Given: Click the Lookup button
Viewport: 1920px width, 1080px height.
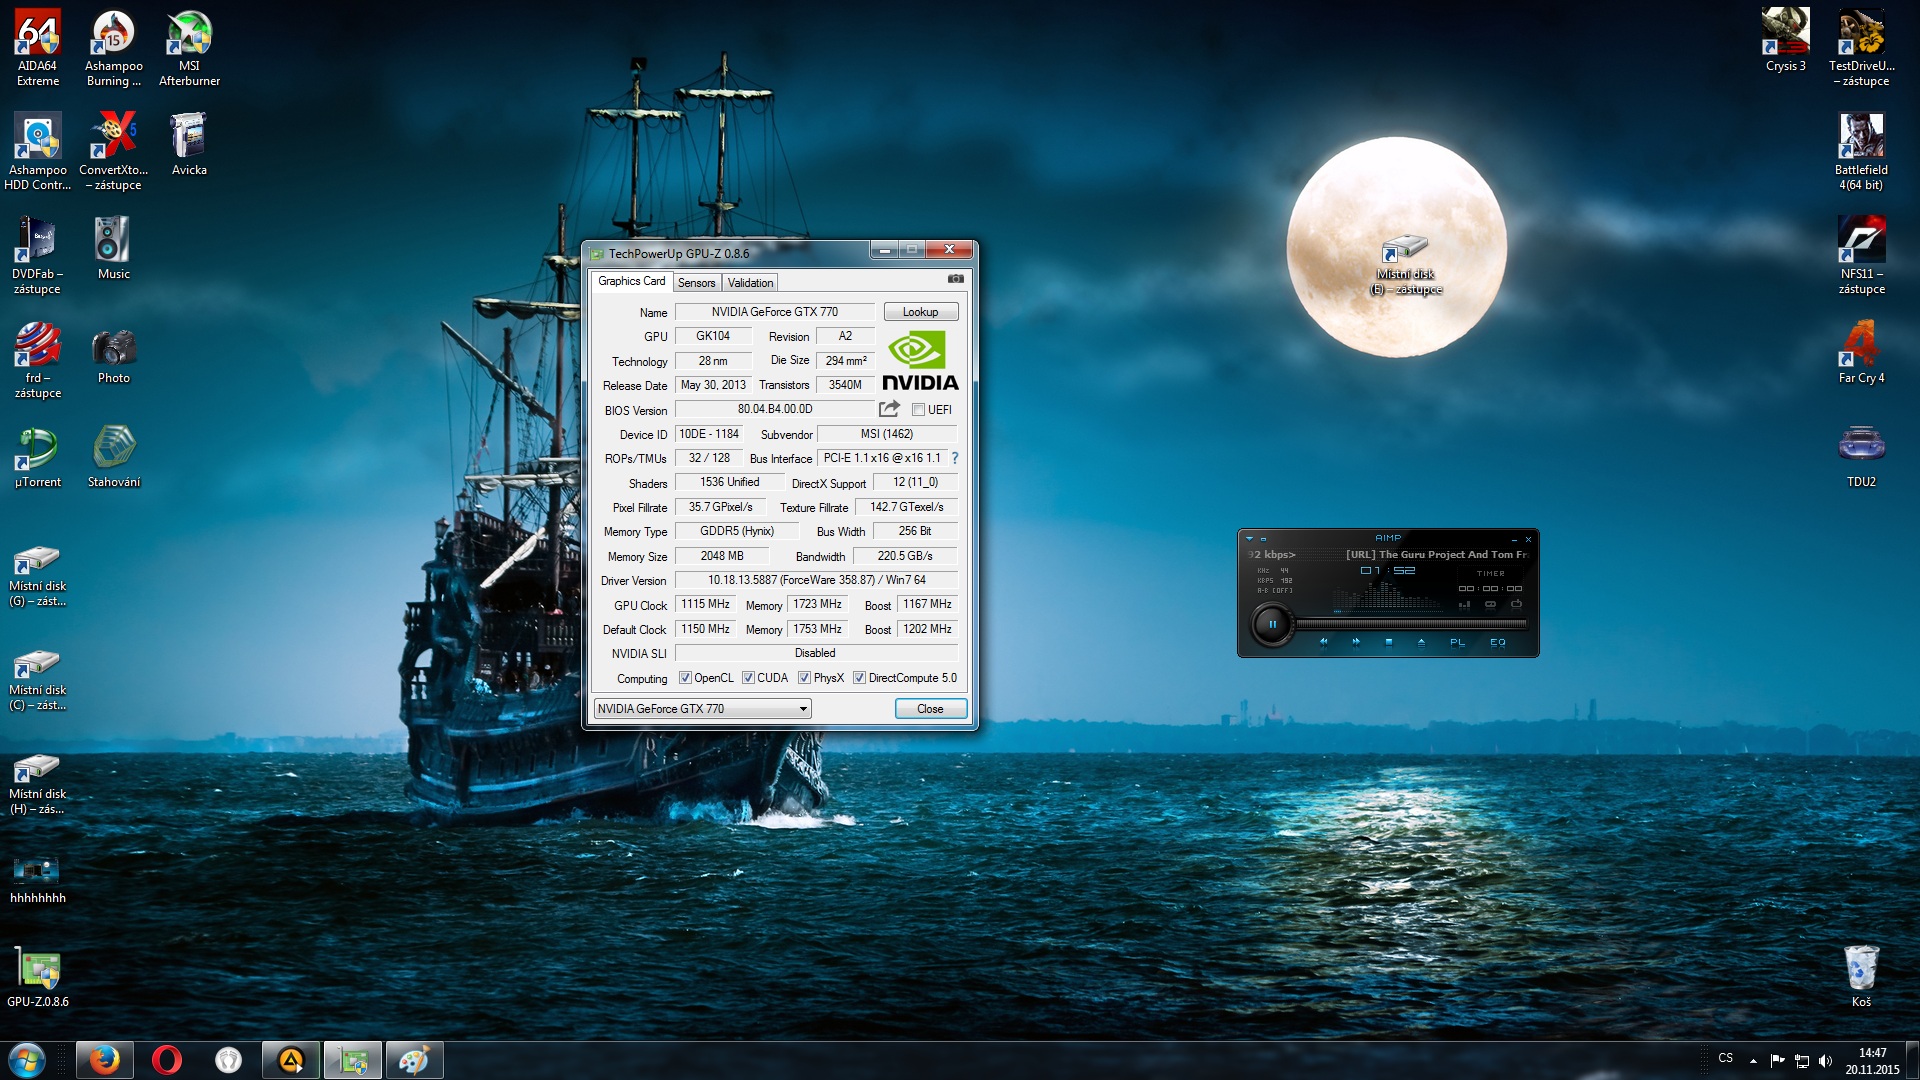Looking at the screenshot, I should click(920, 312).
